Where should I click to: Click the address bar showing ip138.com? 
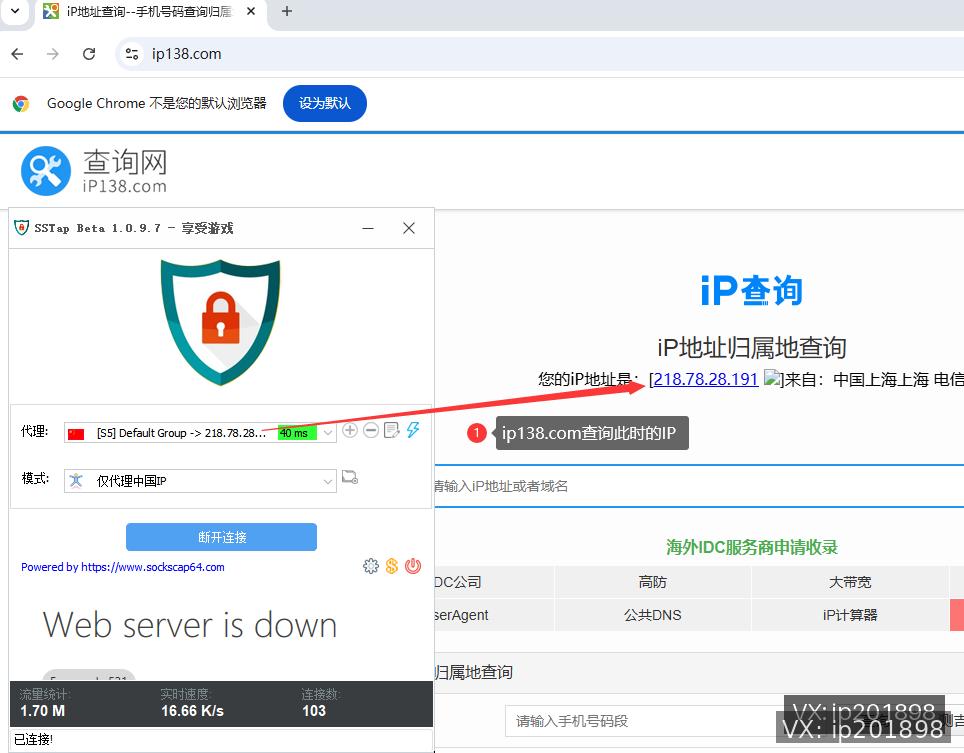point(541,54)
